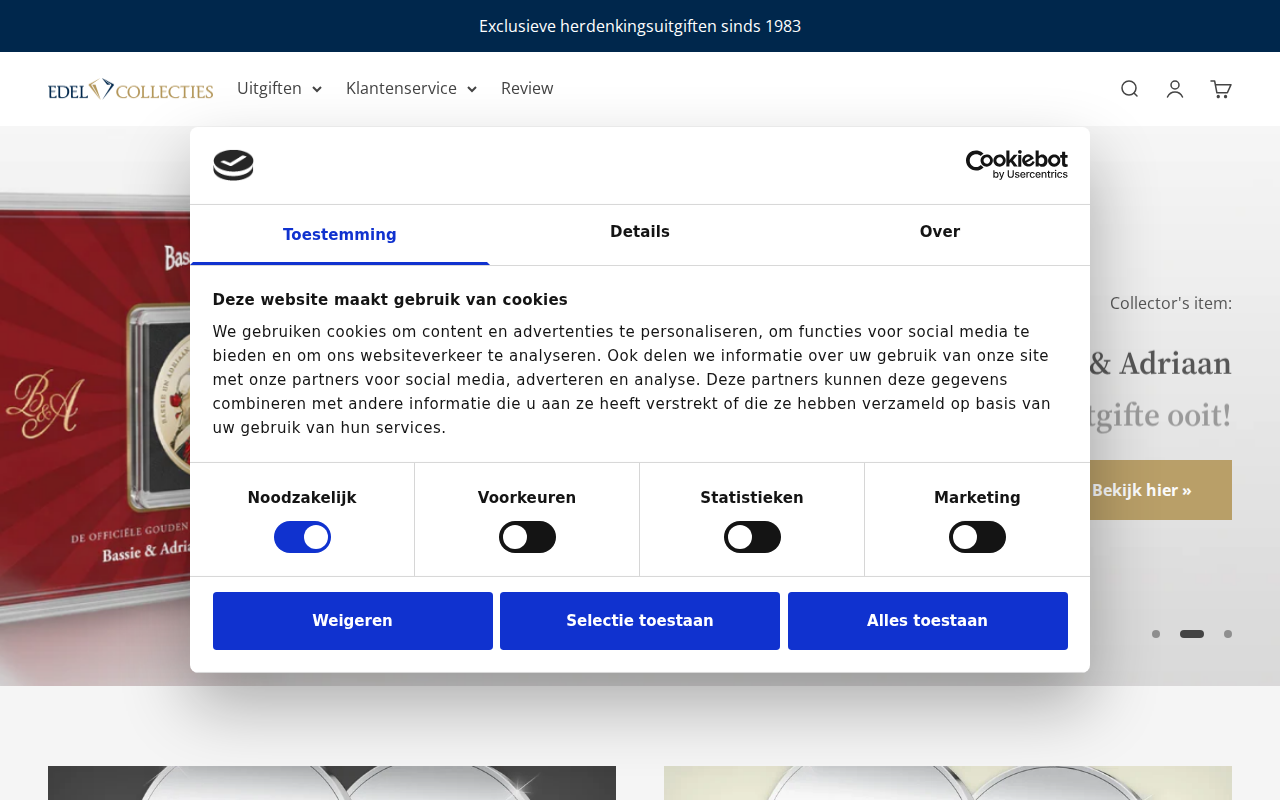Expand the Klantenservice menu
Viewport: 1280px width, 800px height.
(x=411, y=88)
